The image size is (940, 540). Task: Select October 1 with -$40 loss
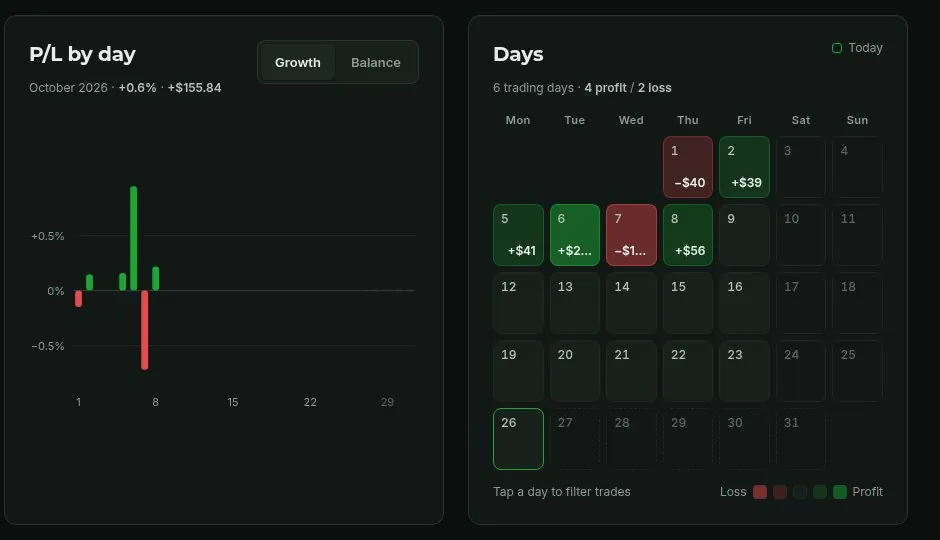[688, 167]
